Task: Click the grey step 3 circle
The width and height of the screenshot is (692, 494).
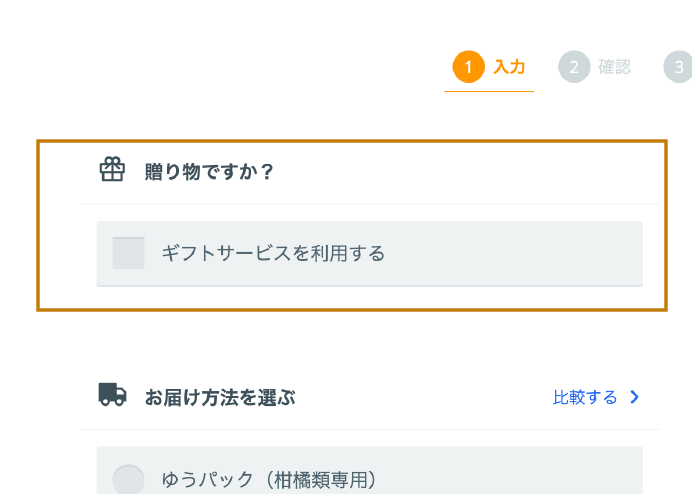Action: pyautogui.click(x=678, y=67)
